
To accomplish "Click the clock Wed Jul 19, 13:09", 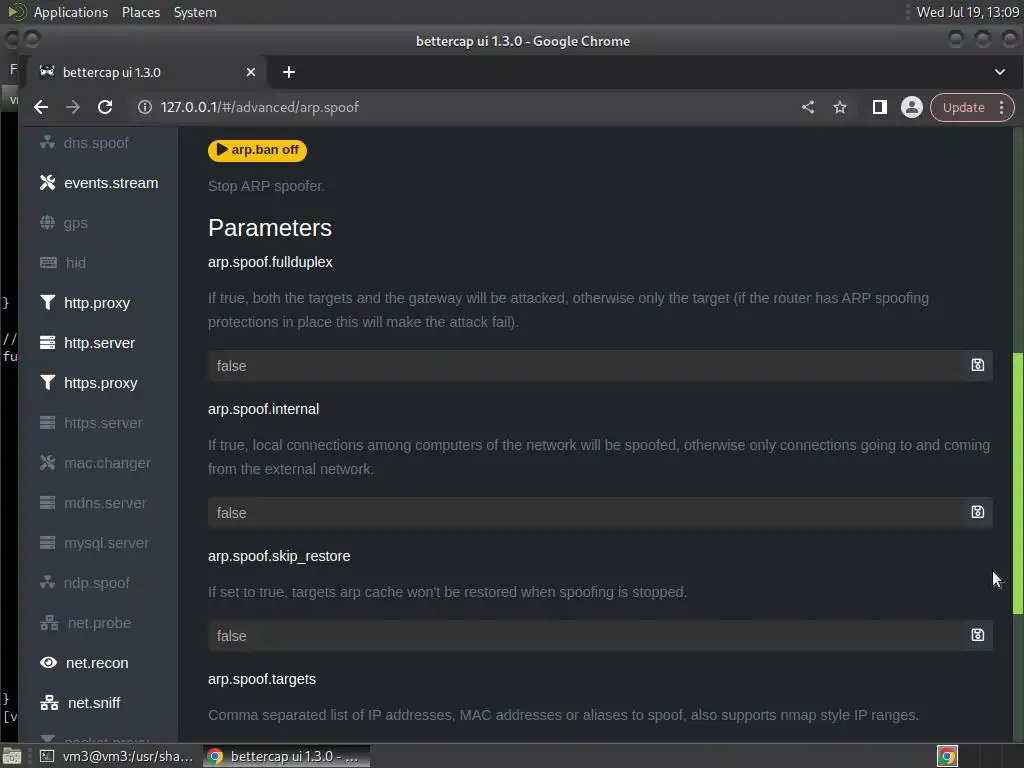I will (967, 12).
